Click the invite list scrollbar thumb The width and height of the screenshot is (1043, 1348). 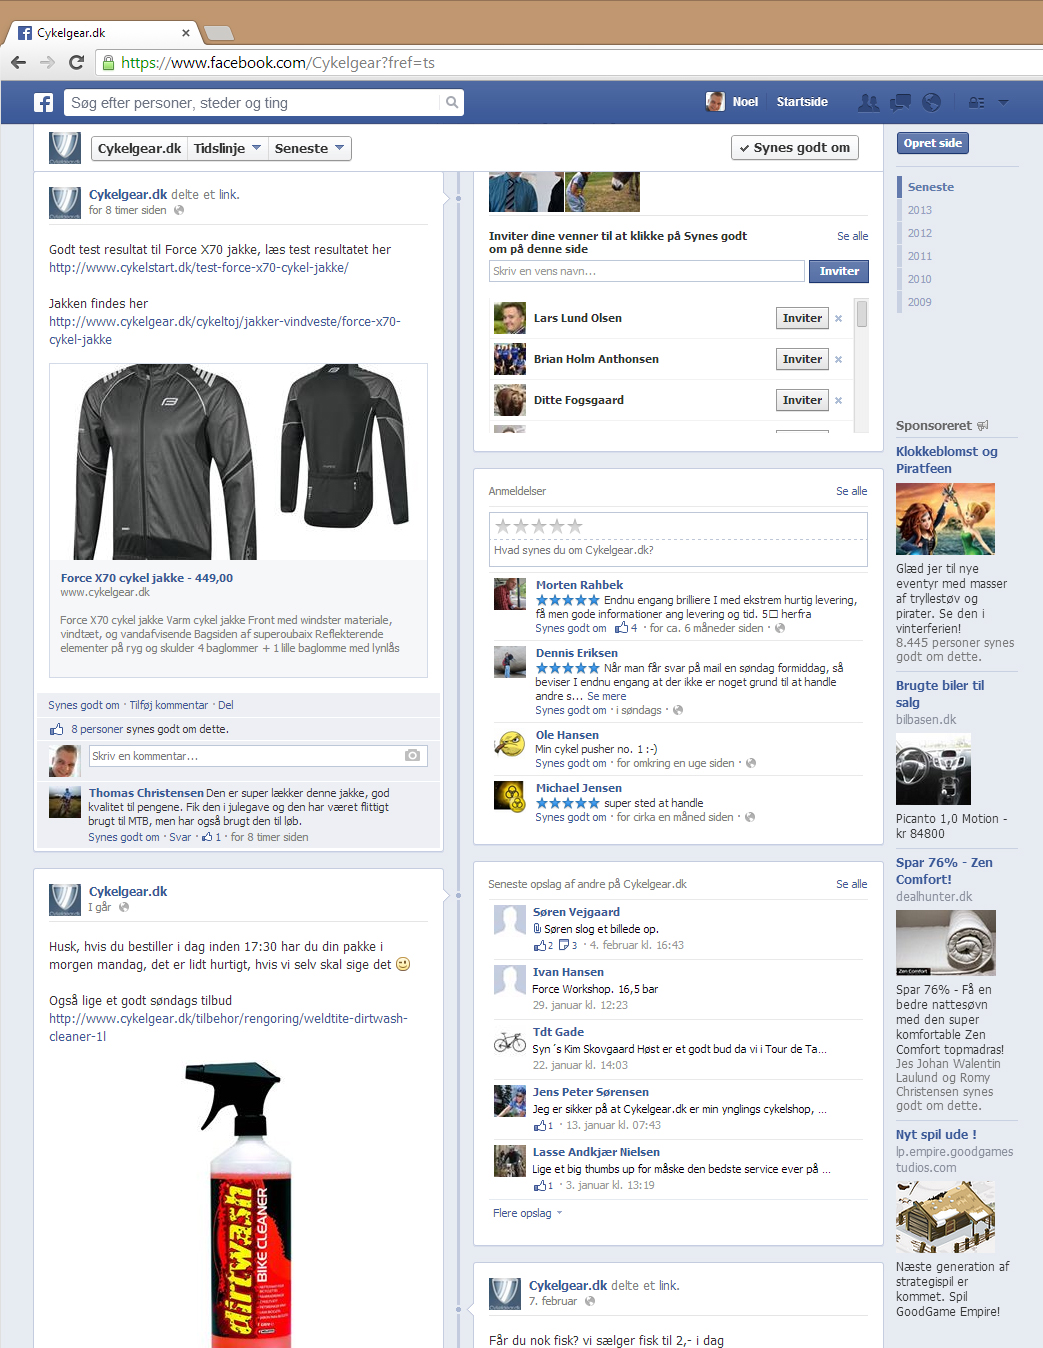click(862, 314)
